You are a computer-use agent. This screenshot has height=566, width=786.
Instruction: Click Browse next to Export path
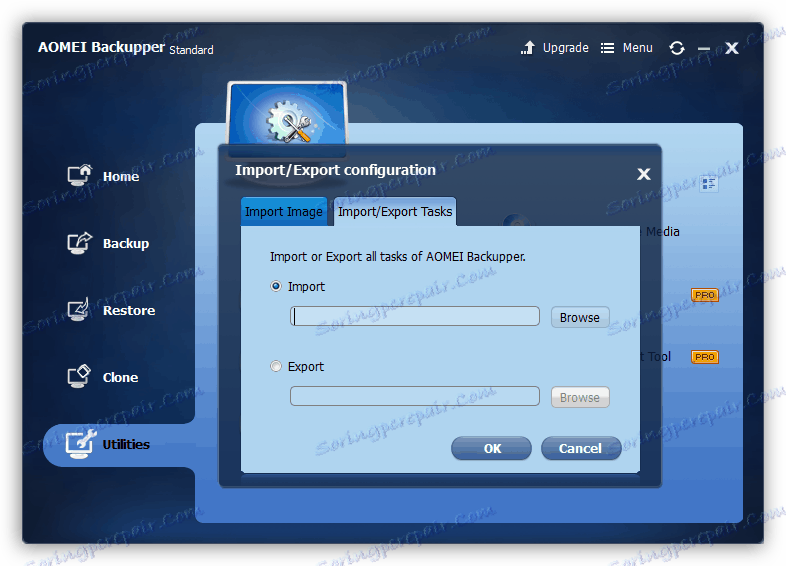pos(580,397)
